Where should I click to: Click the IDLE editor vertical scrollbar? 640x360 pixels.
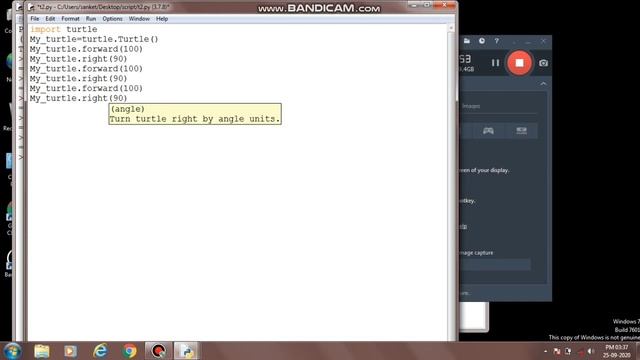[x=451, y=182]
